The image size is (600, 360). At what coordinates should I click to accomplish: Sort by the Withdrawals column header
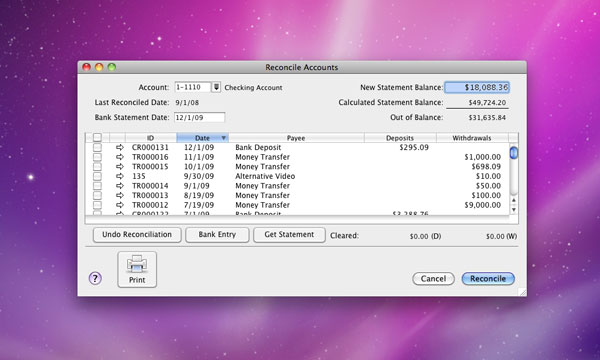coord(472,138)
